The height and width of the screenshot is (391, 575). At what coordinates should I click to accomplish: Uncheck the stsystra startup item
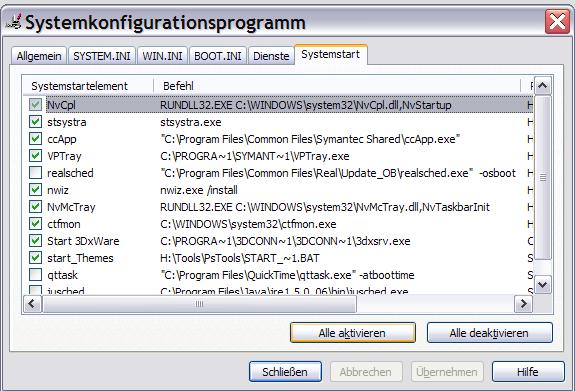point(35,122)
